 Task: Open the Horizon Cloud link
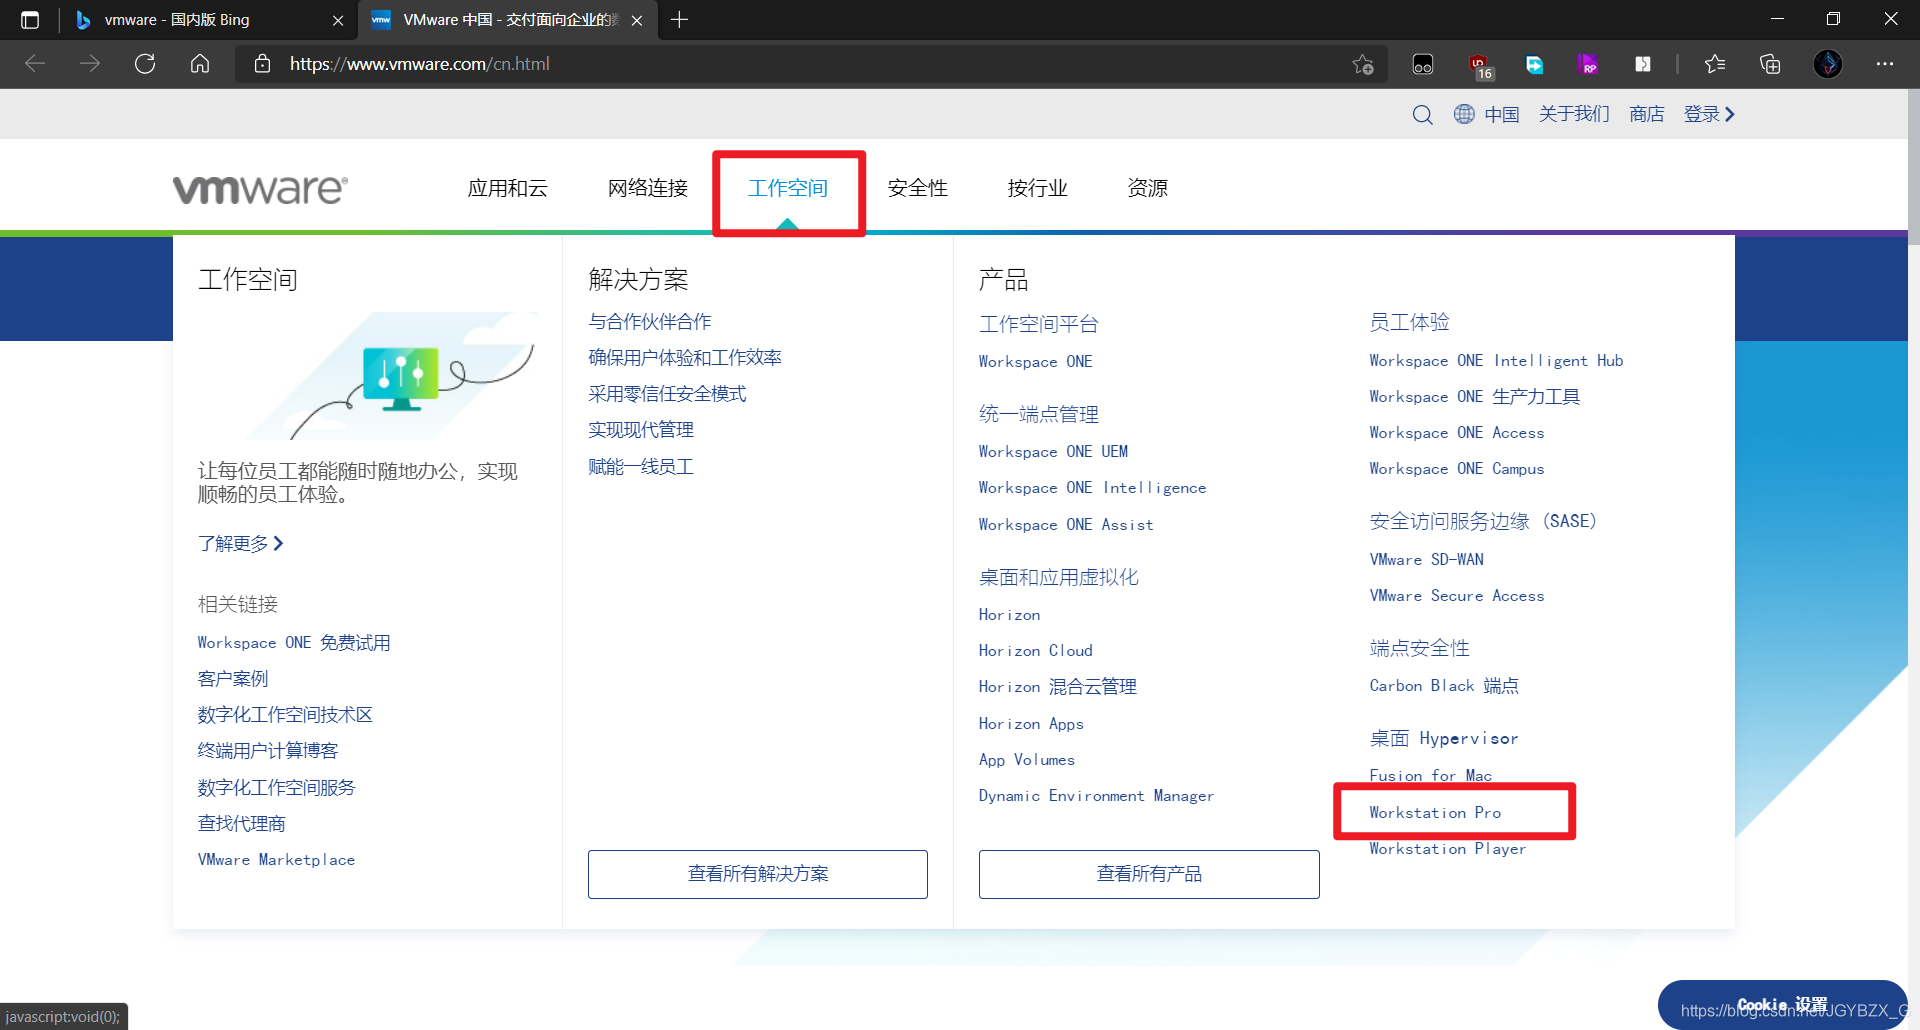click(x=1035, y=650)
